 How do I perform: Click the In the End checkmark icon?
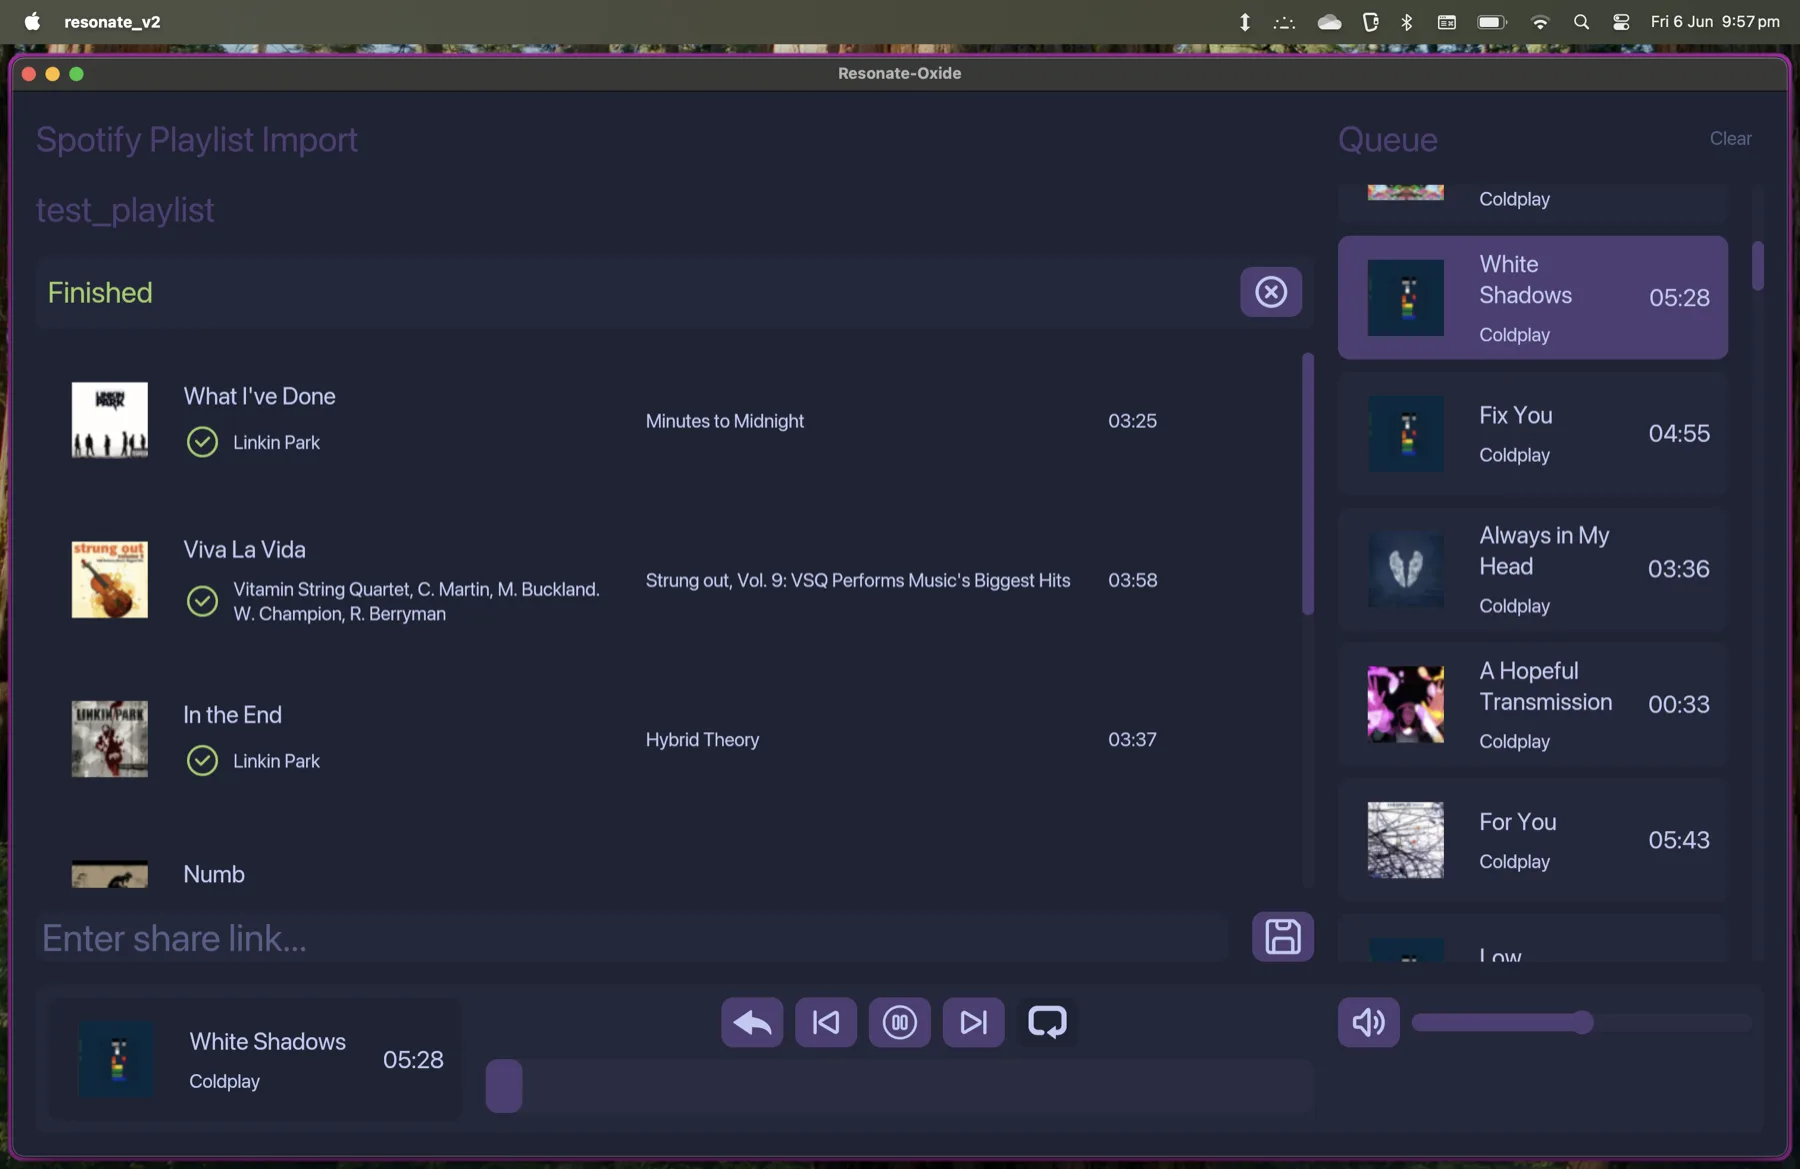[202, 761]
